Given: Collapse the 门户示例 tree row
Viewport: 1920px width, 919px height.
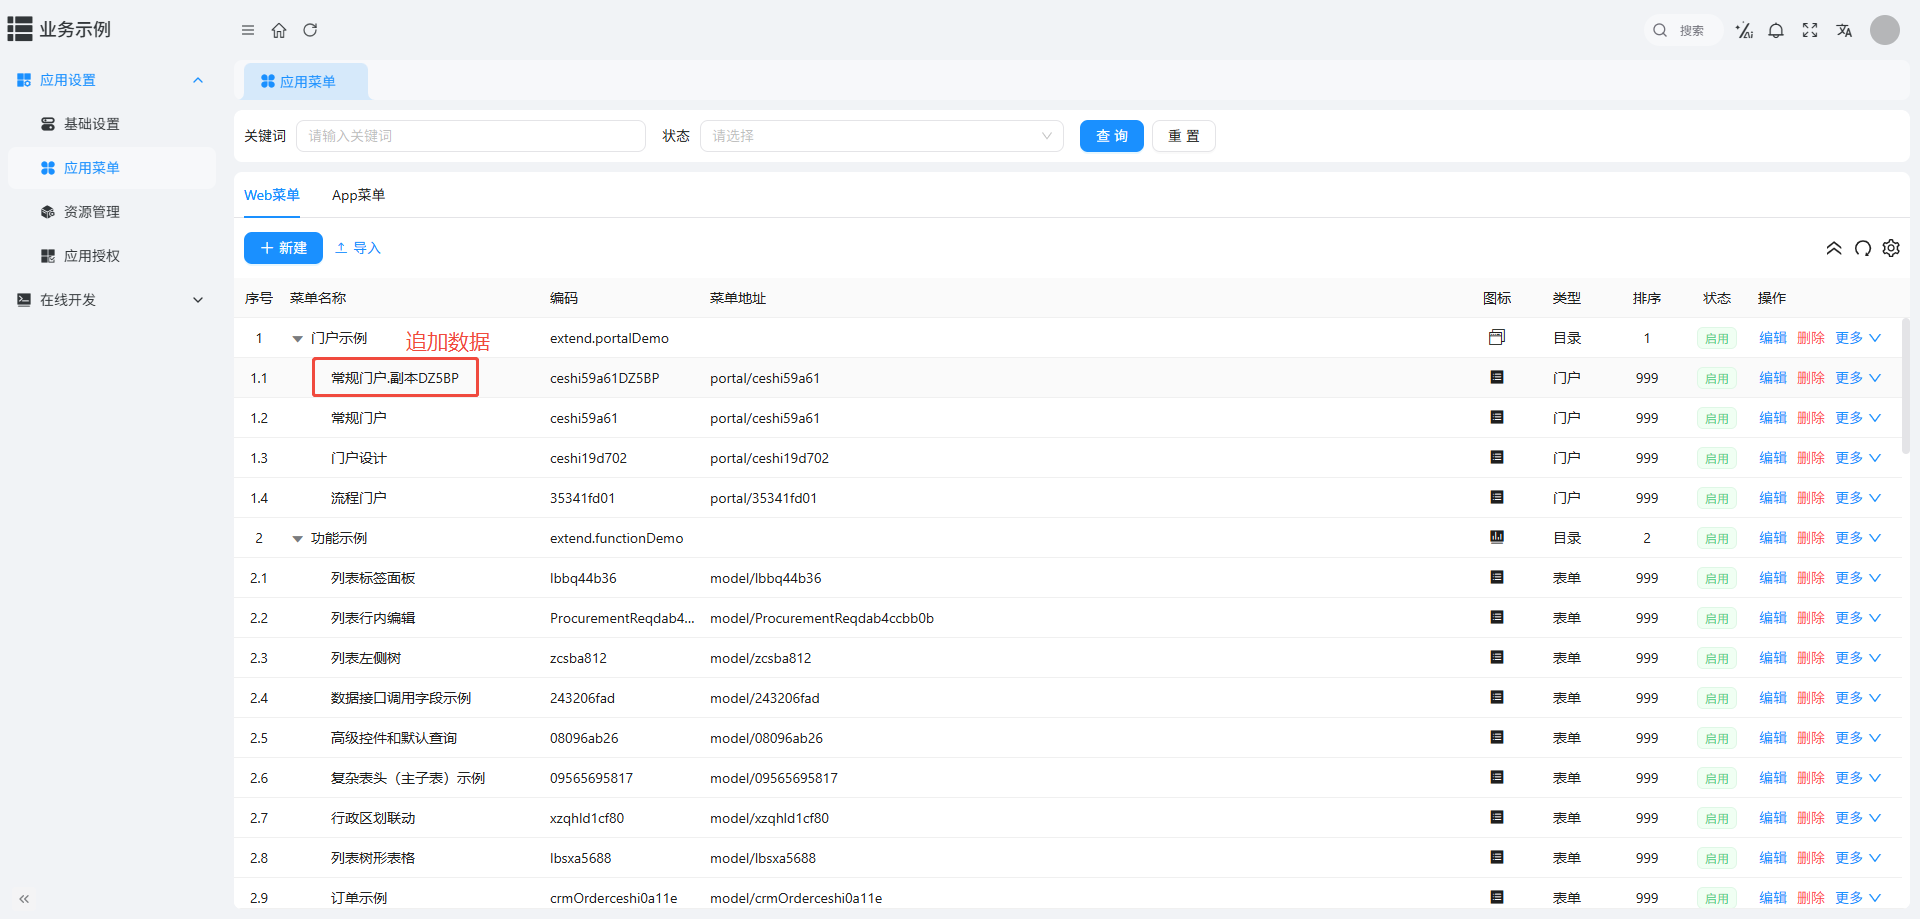Looking at the screenshot, I should coord(297,339).
